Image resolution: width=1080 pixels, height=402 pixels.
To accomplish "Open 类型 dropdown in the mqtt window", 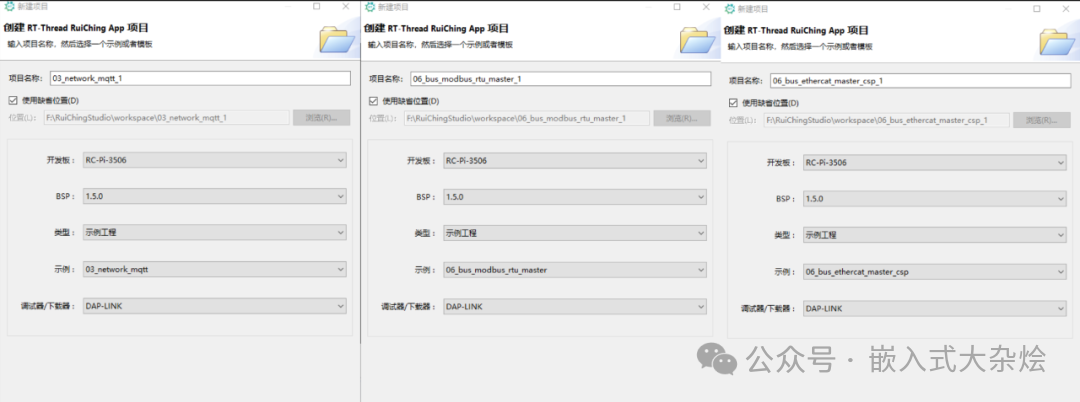I will coord(214,233).
